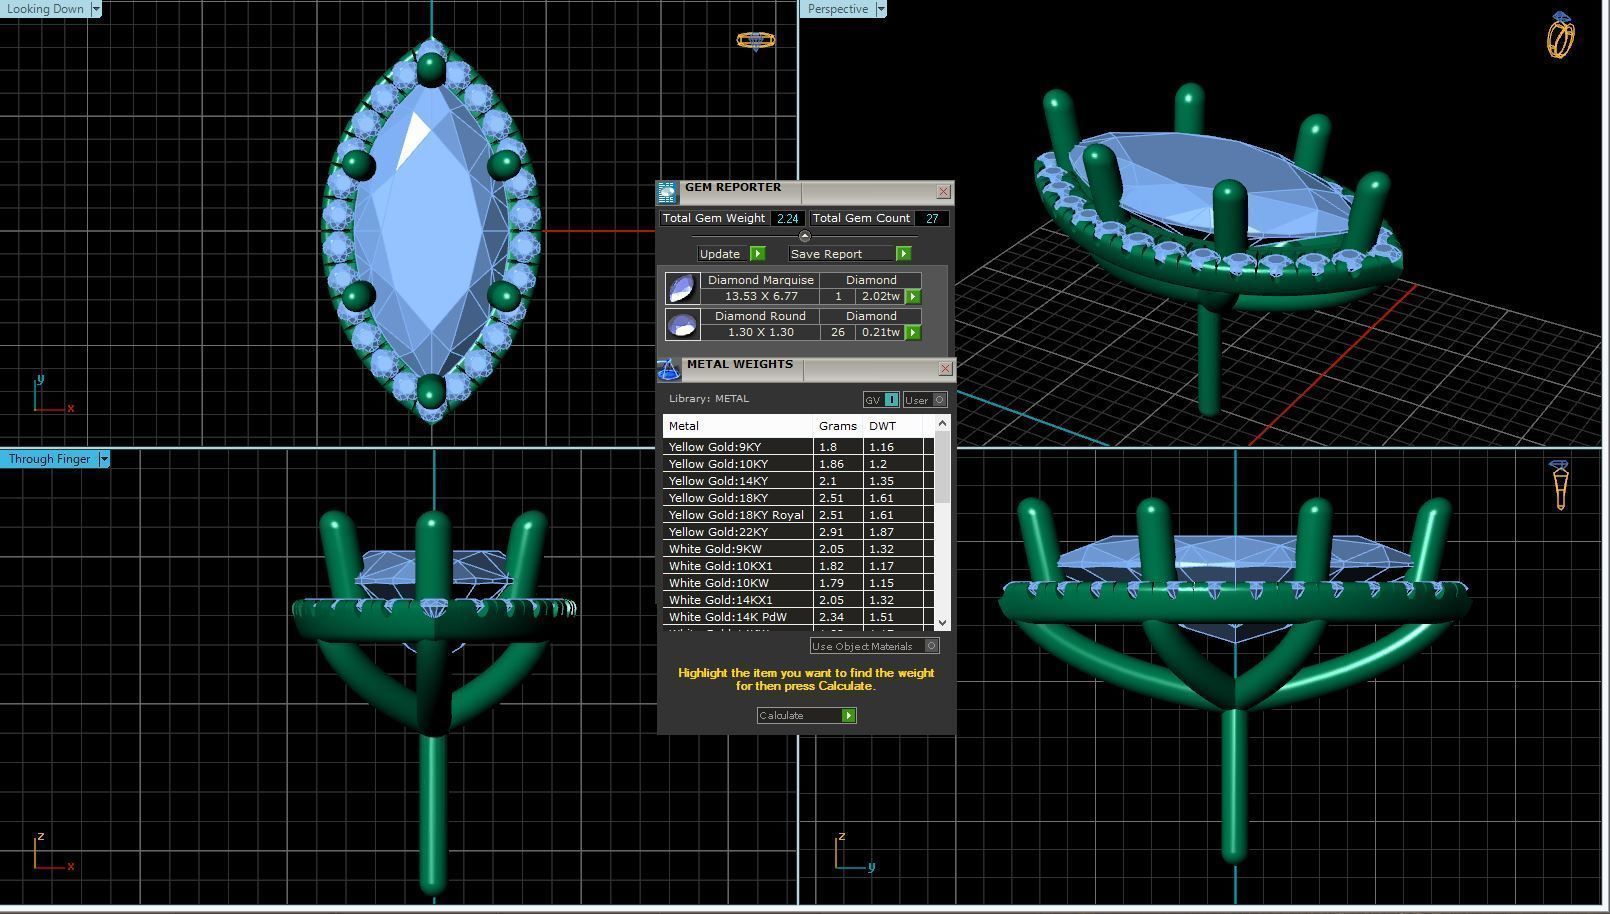
Task: Click the Total Gem Count value 27
Action: pos(932,218)
